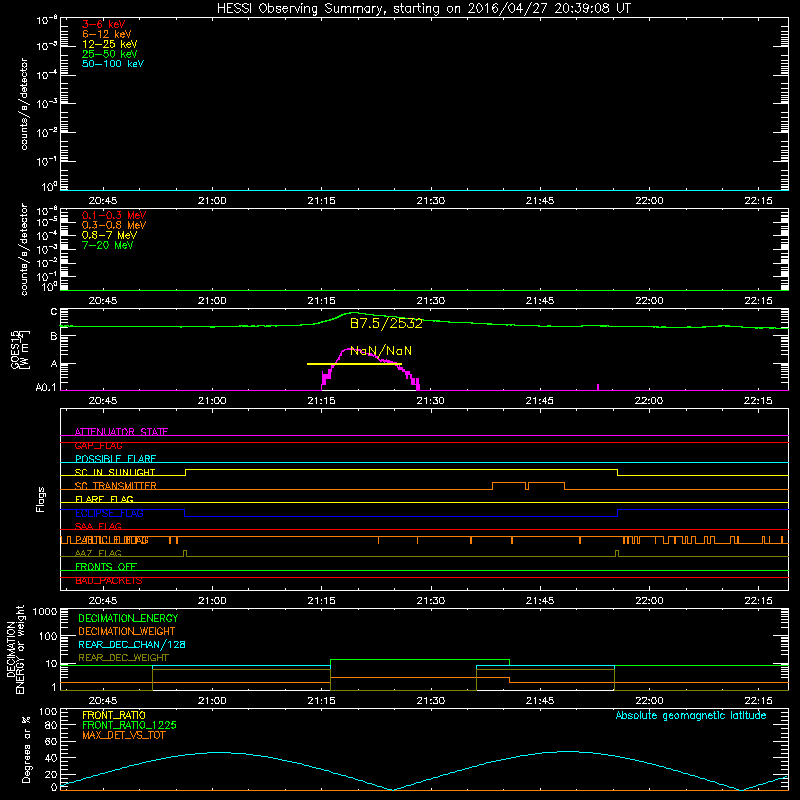
Task: Select the REAR_DEC_CHAN/128 legend label
Action: pos(132,644)
